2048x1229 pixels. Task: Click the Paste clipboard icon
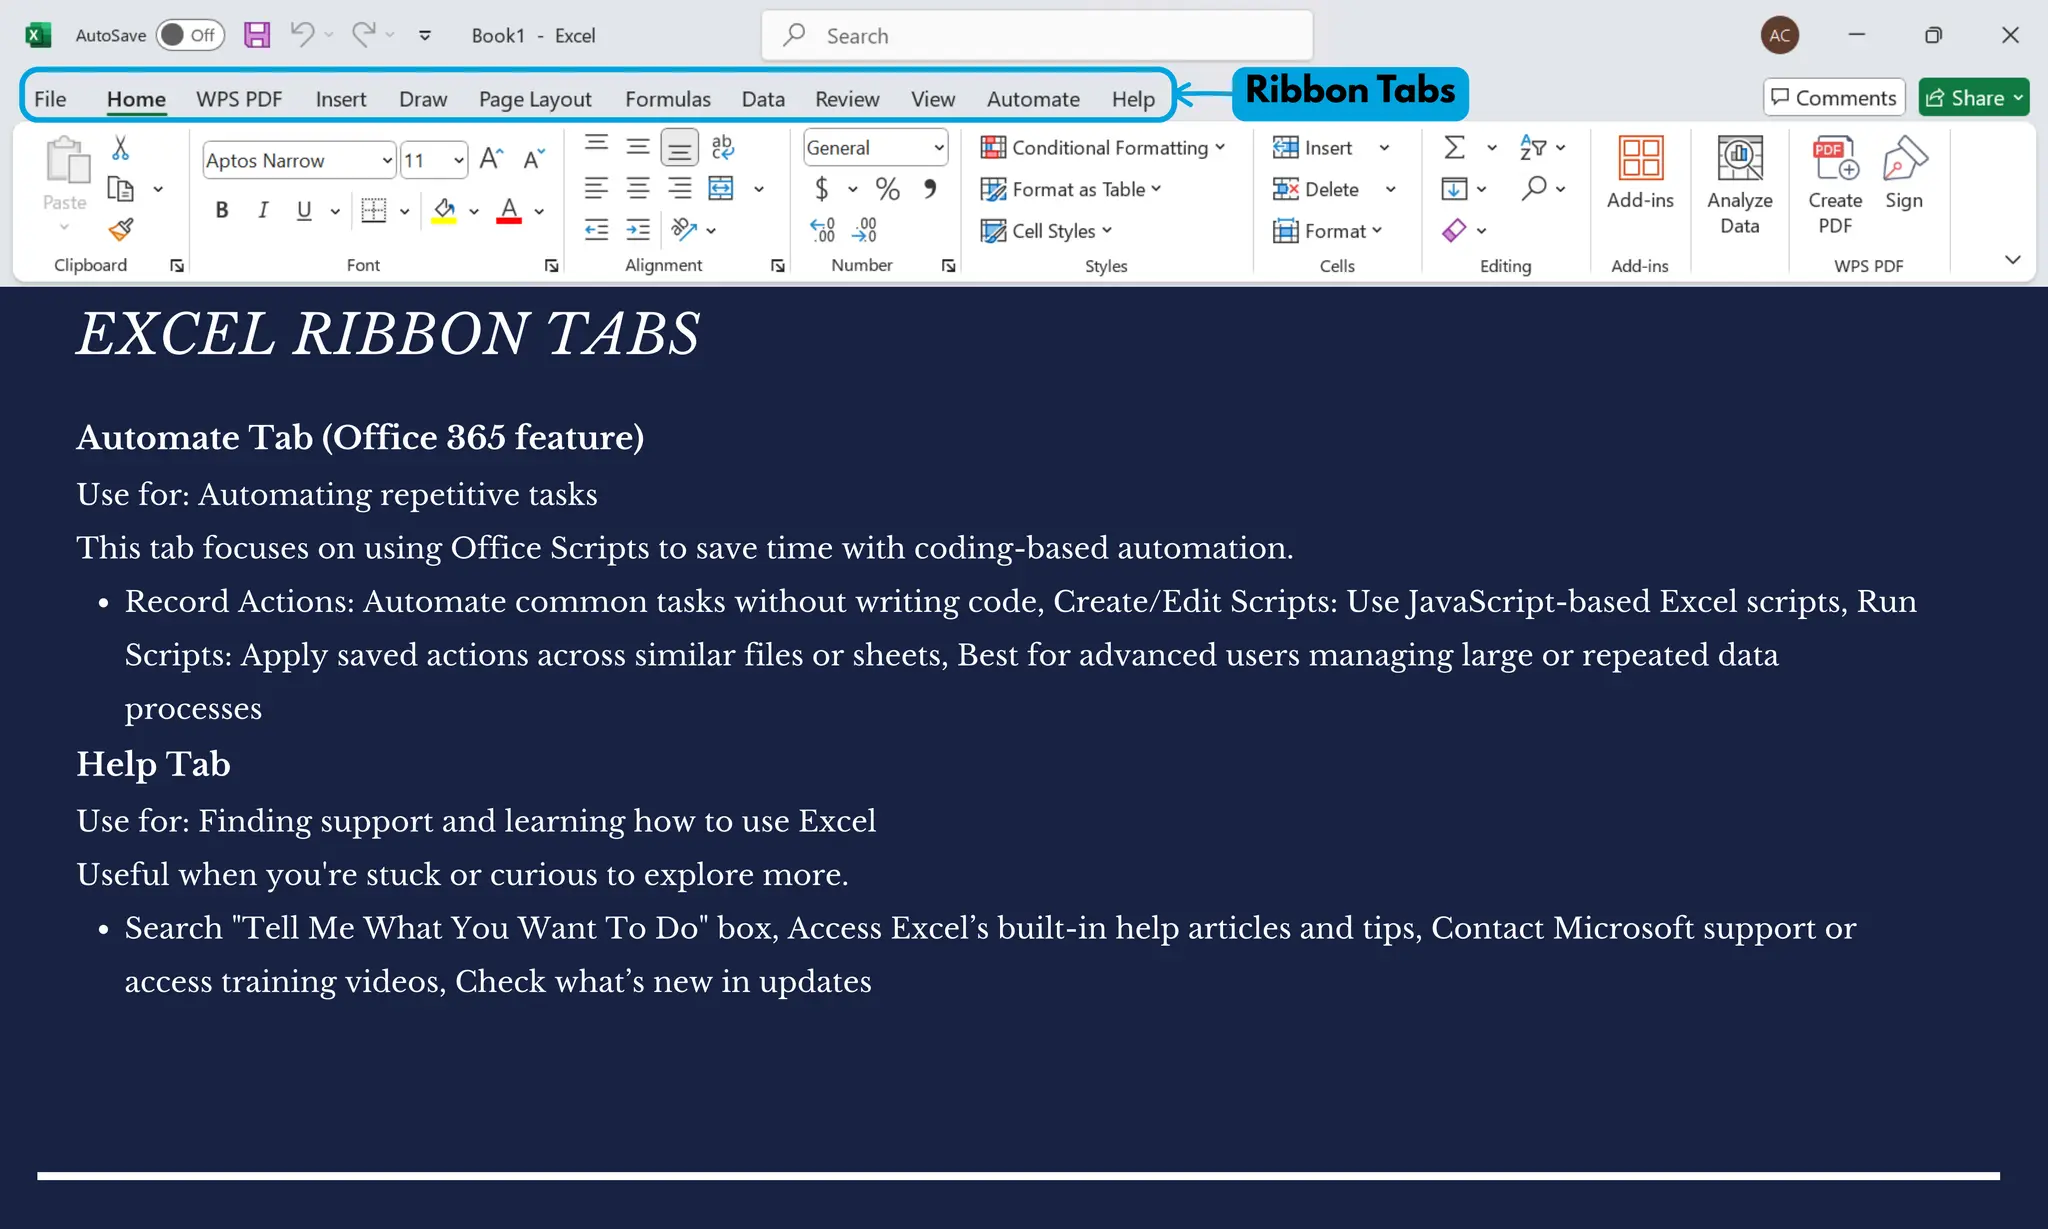click(x=66, y=160)
